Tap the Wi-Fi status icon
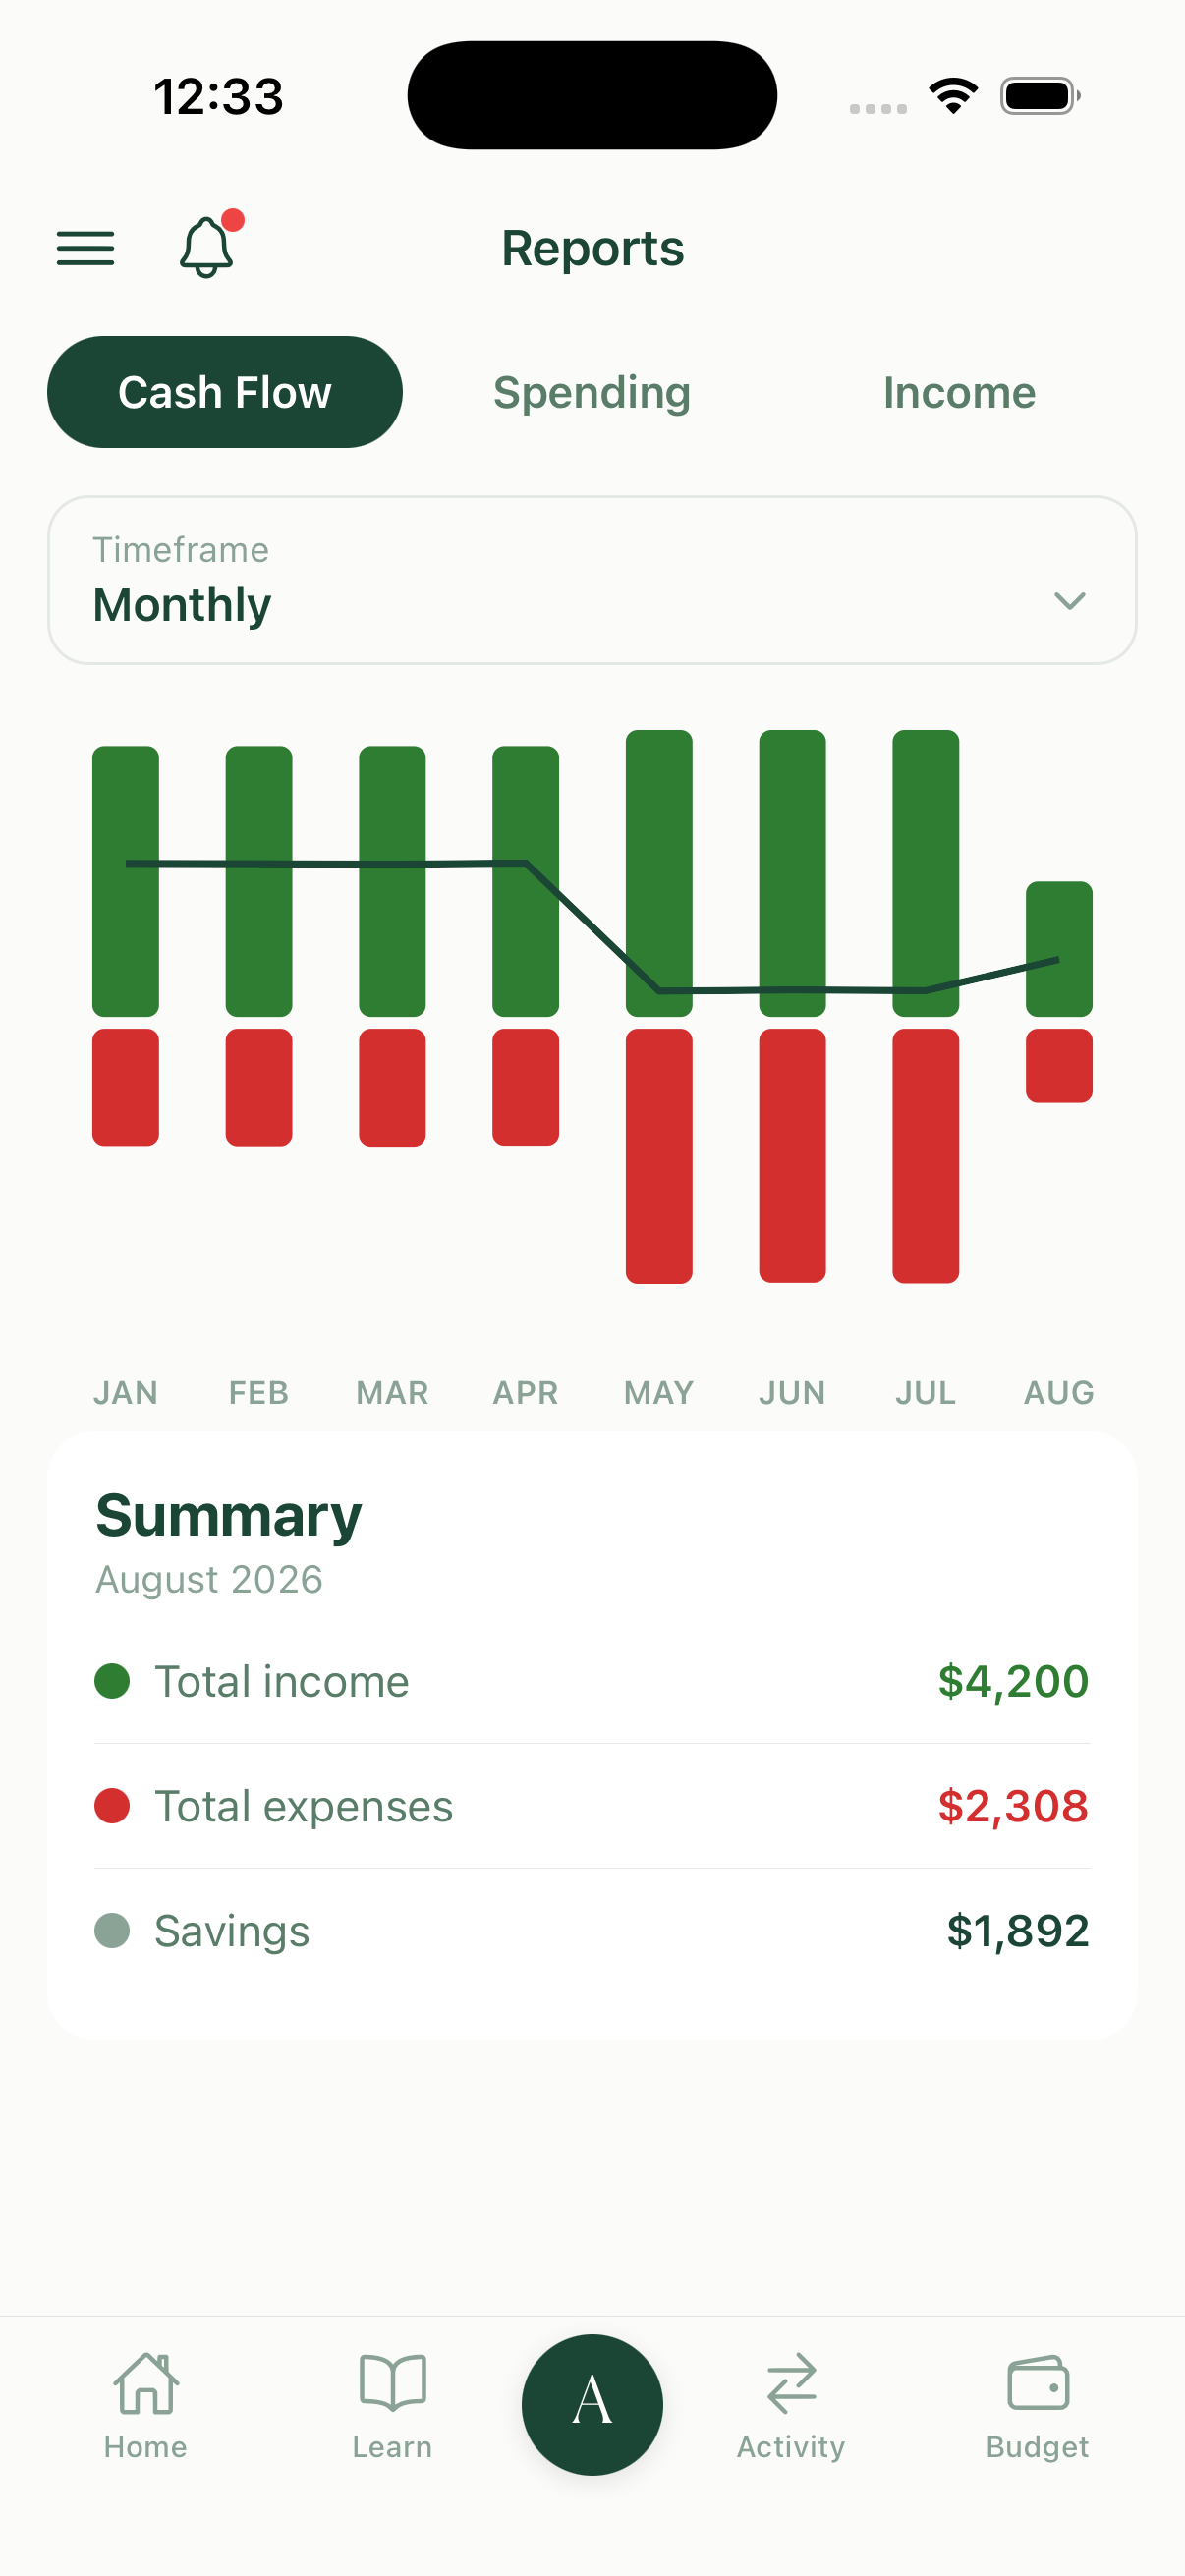Screen dimensions: 1185x2576 coord(954,96)
